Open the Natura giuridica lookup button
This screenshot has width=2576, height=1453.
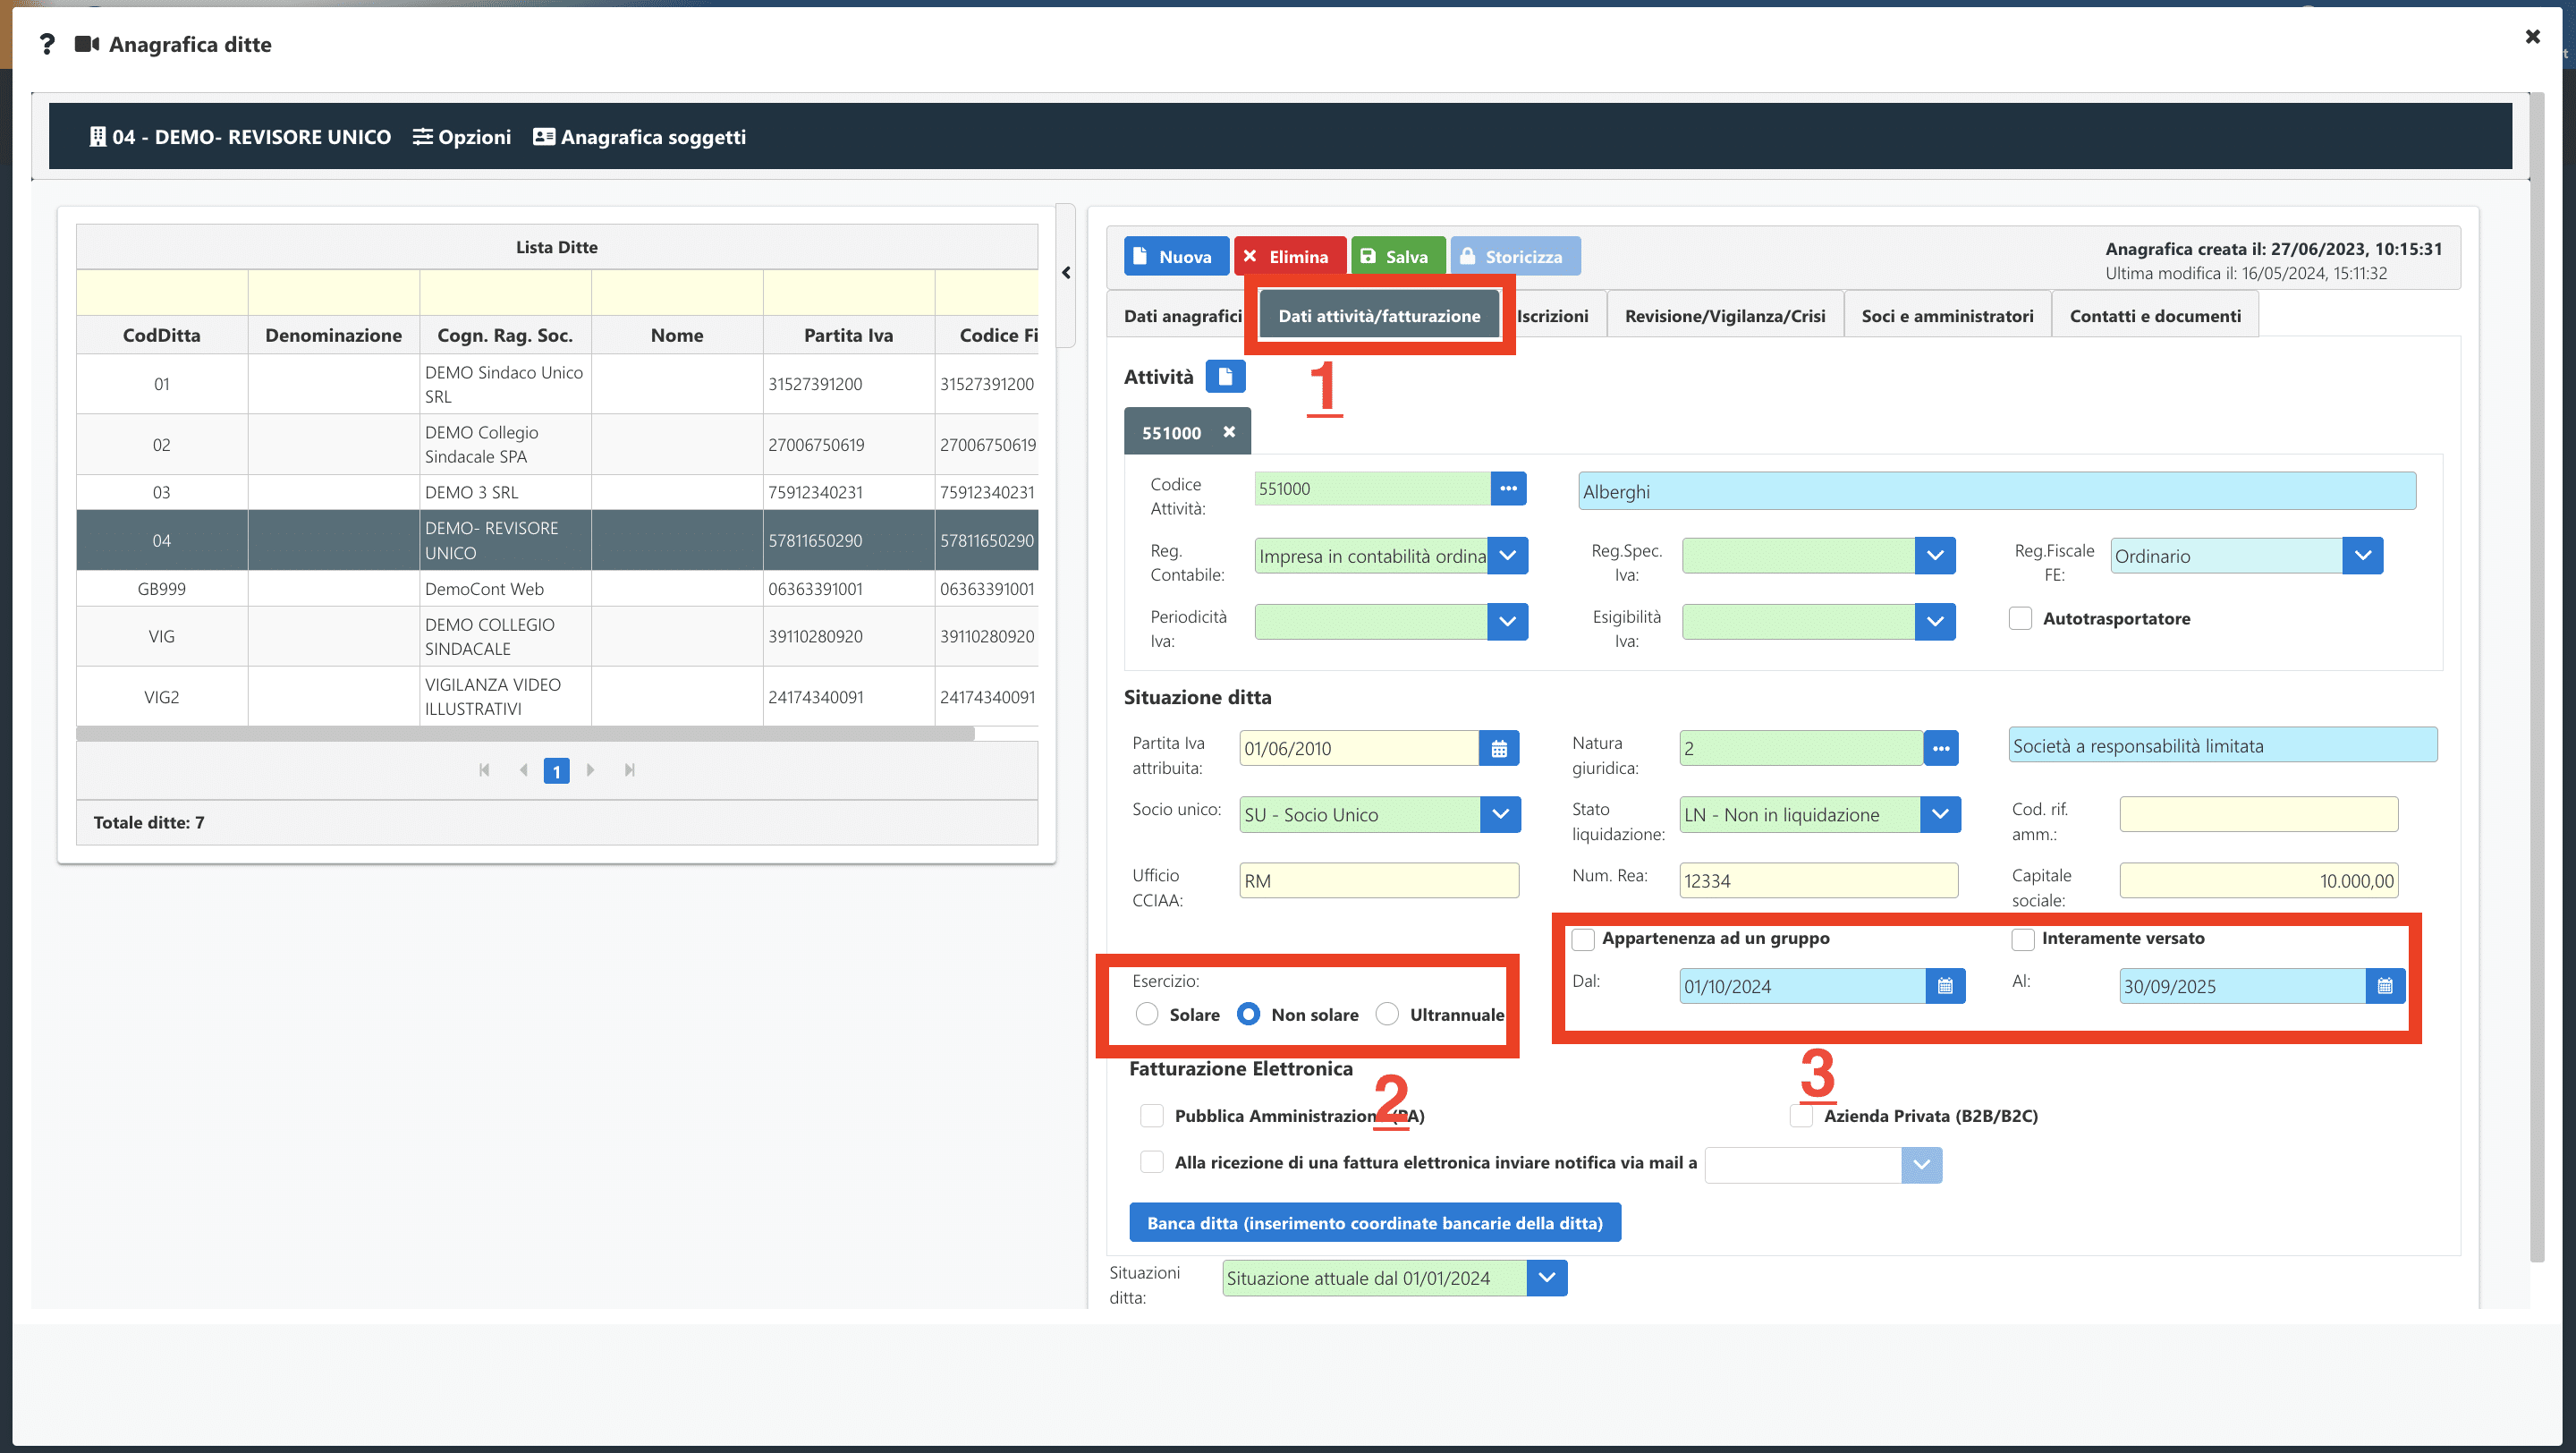click(1941, 748)
